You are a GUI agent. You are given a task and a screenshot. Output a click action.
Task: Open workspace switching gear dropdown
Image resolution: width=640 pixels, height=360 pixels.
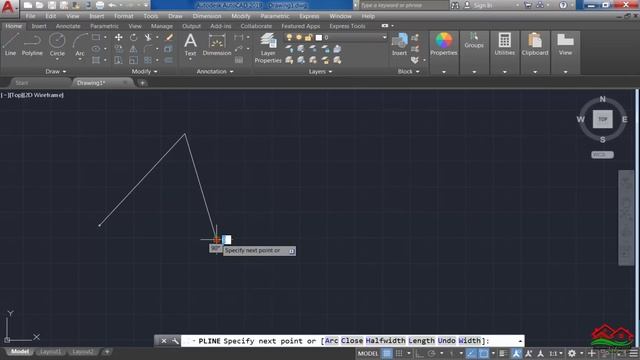(575, 353)
